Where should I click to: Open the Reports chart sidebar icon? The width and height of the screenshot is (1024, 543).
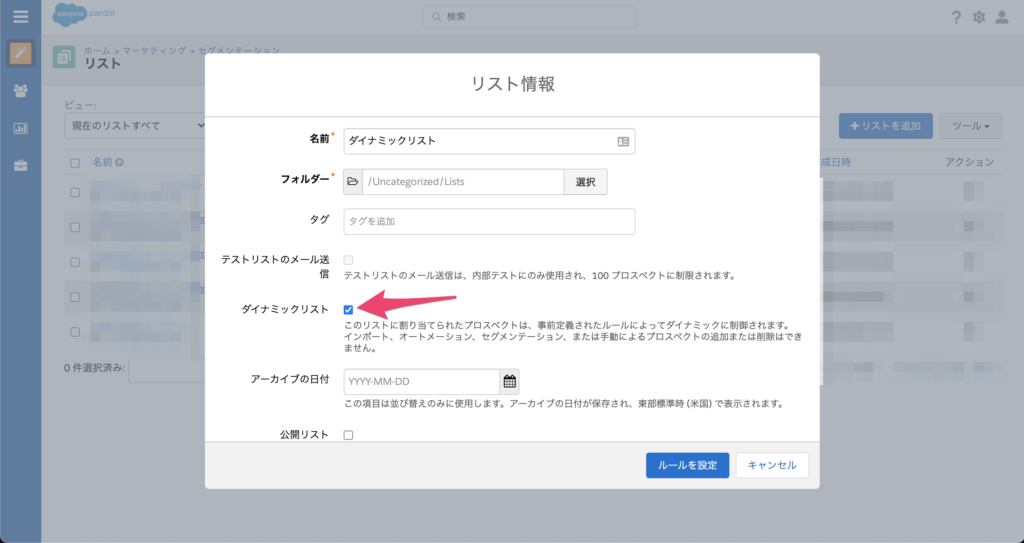pos(20,128)
